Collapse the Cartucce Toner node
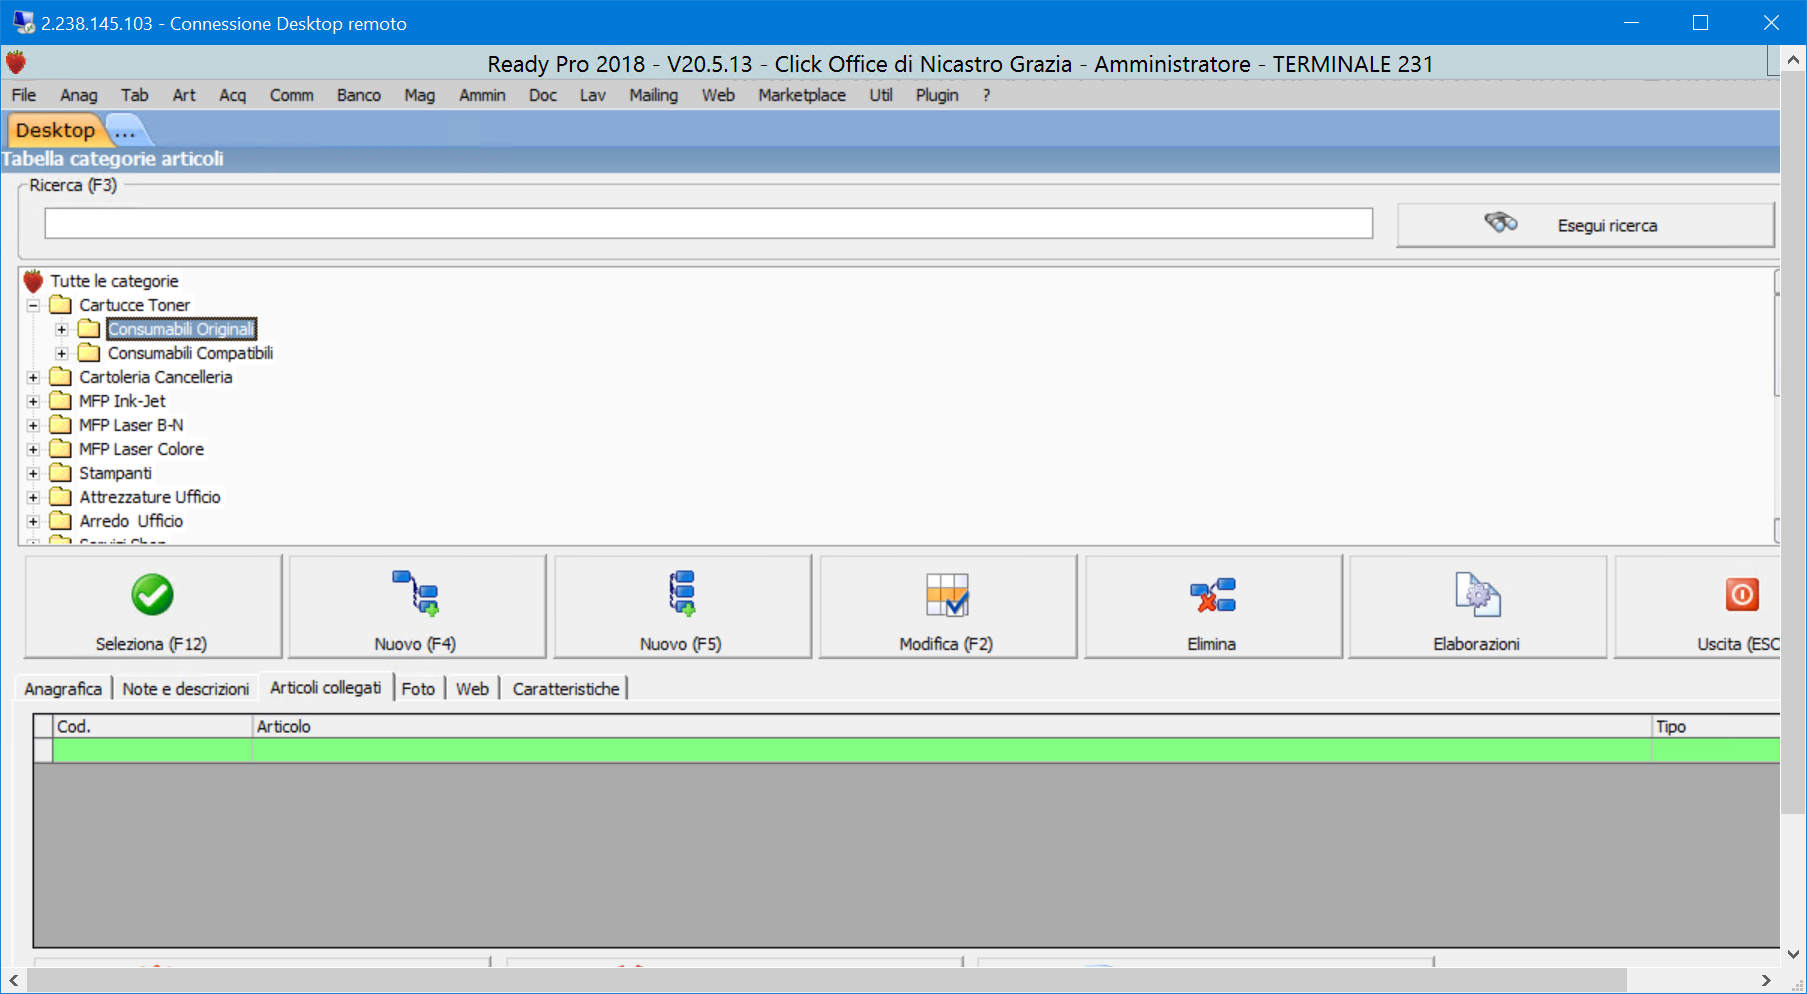This screenshot has width=1807, height=994. 33,305
